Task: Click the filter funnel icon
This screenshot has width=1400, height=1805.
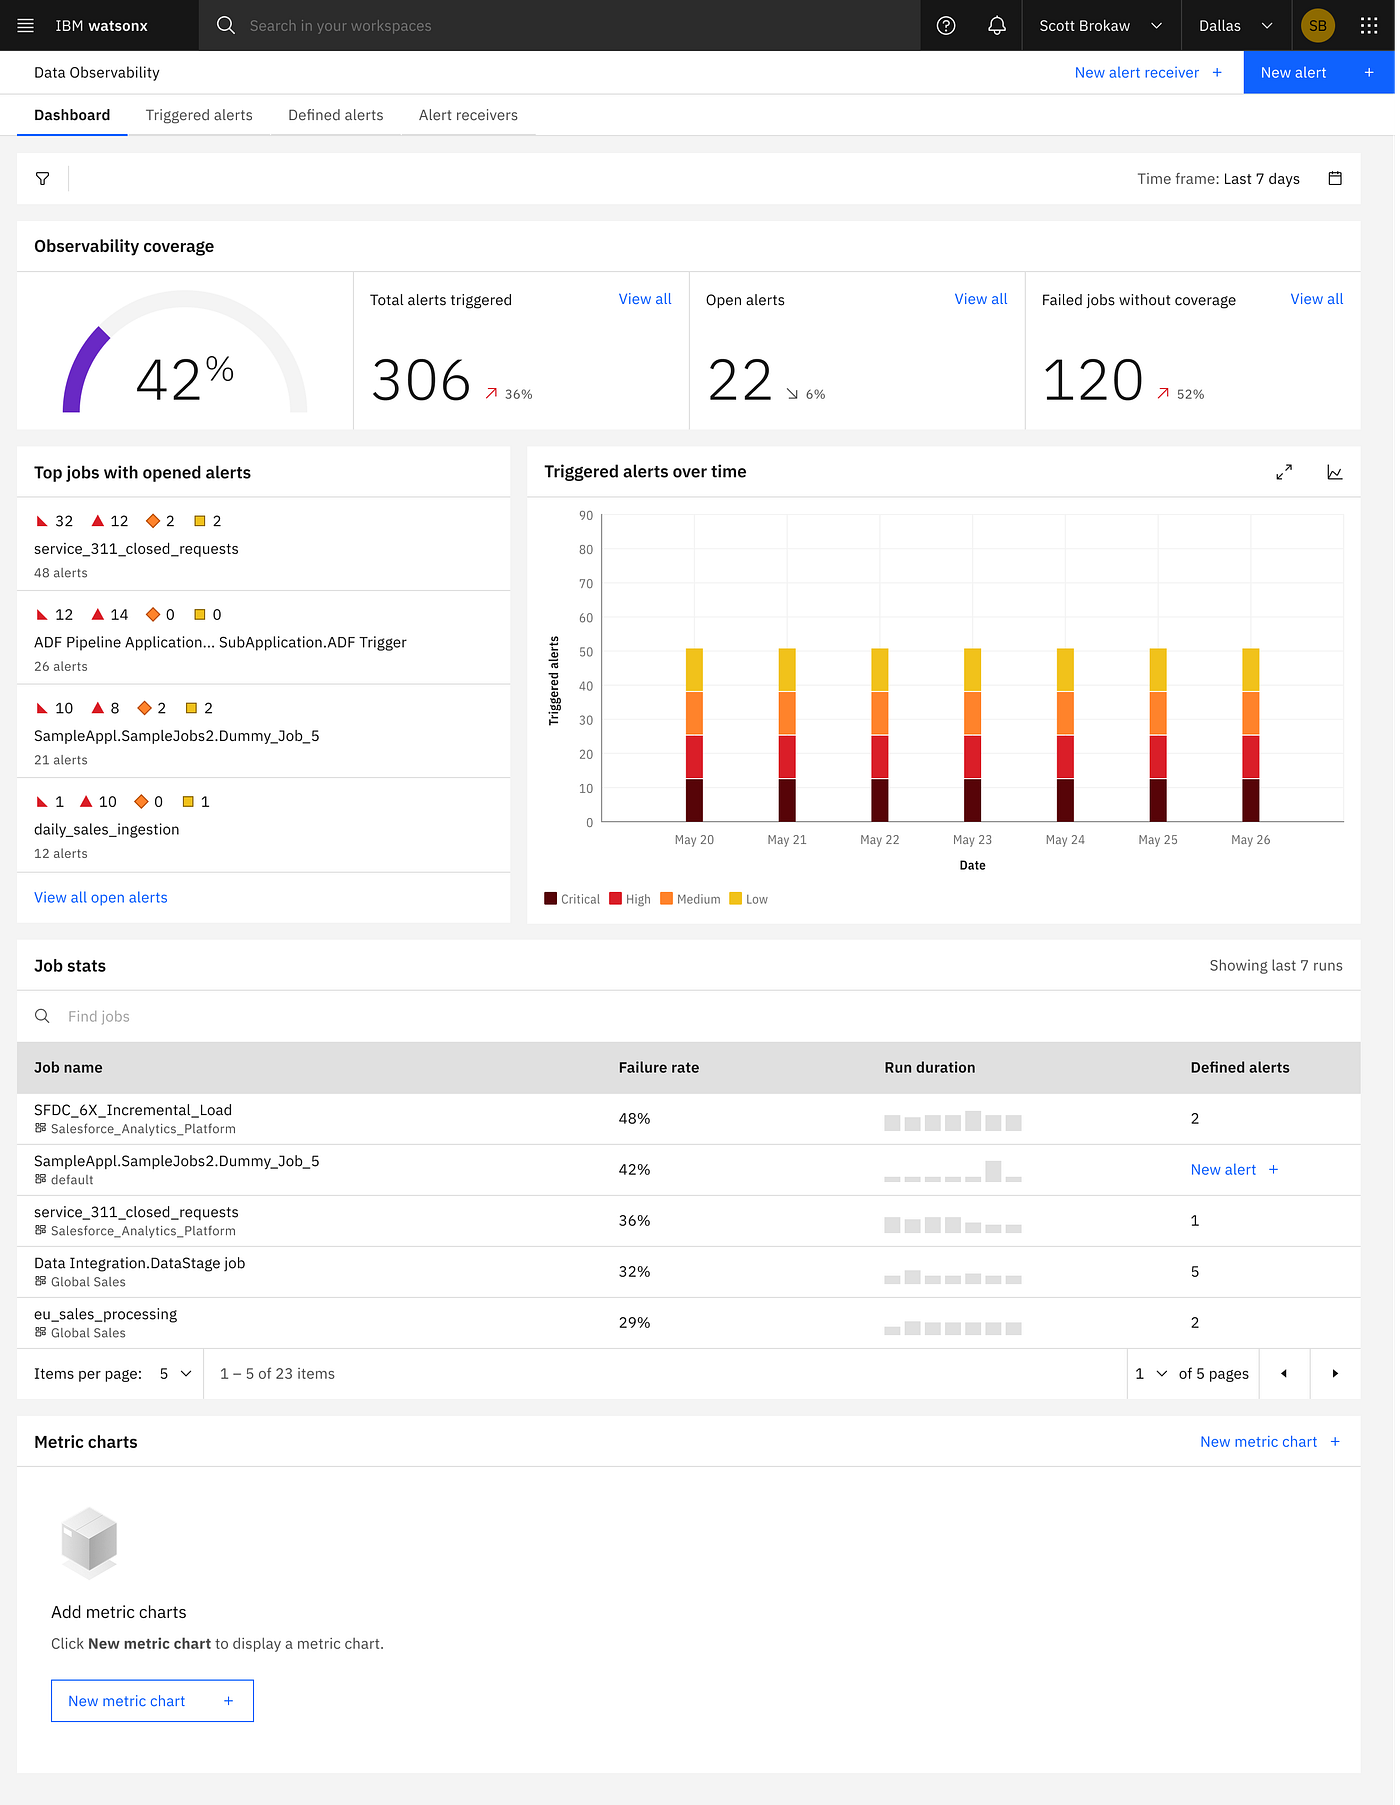Action: click(x=42, y=179)
